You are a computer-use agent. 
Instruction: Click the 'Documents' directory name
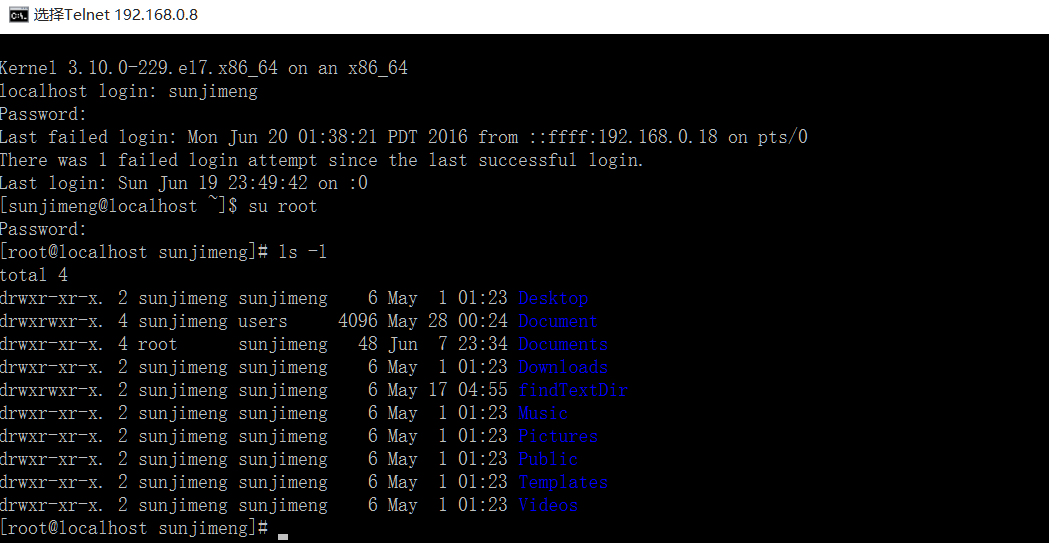click(x=563, y=344)
